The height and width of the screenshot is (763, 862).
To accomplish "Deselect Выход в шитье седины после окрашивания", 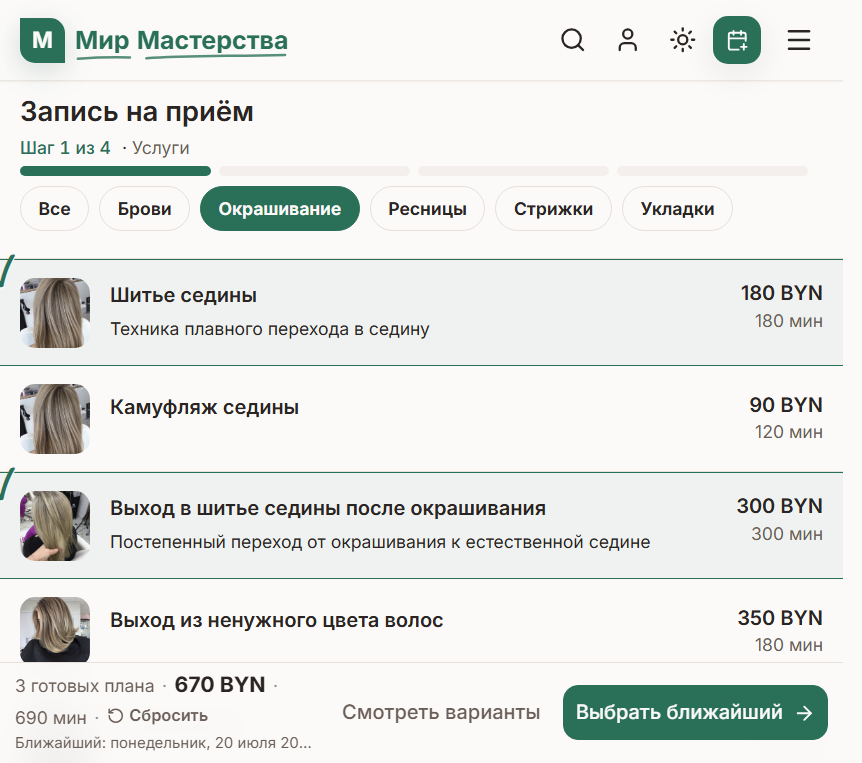I will (421, 525).
